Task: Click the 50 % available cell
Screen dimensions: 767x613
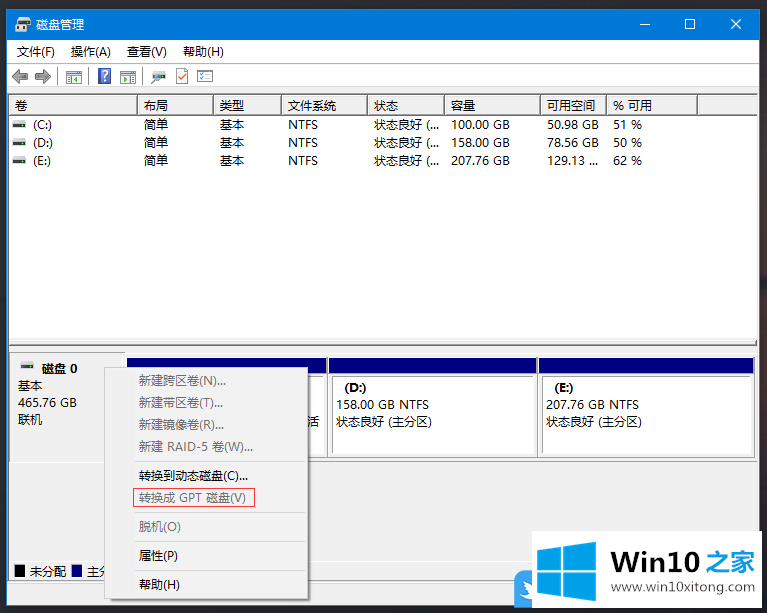Action: [x=628, y=143]
